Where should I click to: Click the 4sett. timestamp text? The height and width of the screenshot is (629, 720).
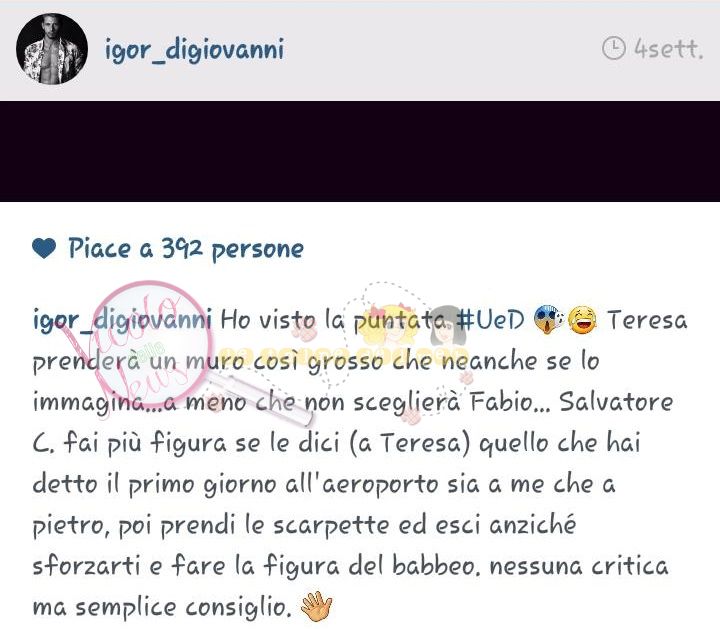pyautogui.click(x=669, y=48)
